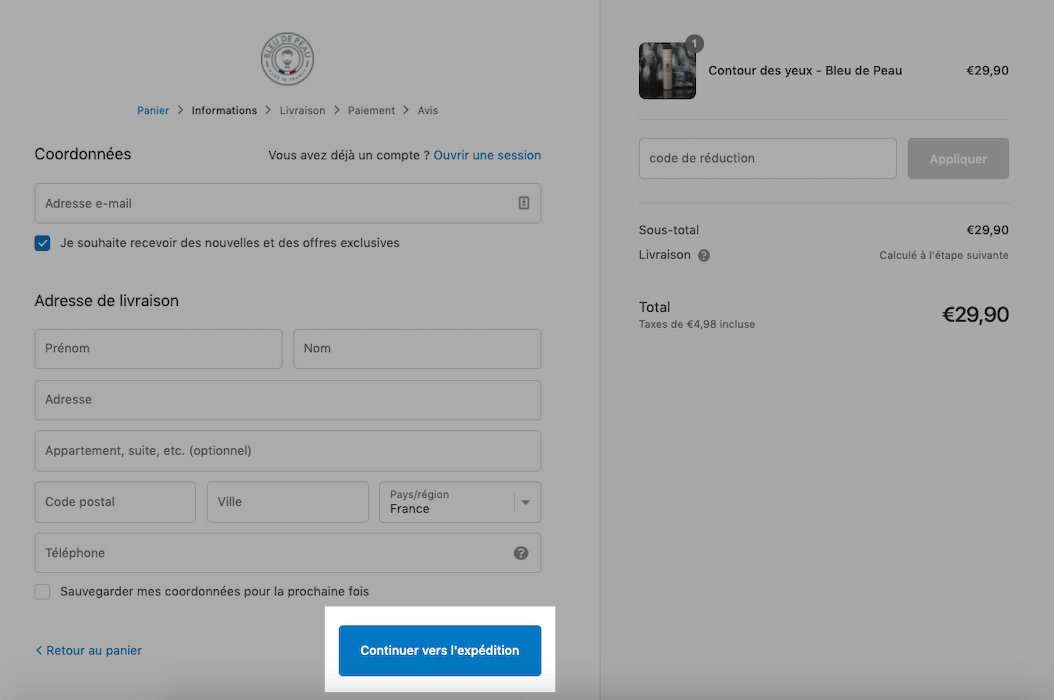This screenshot has height=700, width=1054.
Task: Follow the Retour au panier link
Action: (89, 650)
